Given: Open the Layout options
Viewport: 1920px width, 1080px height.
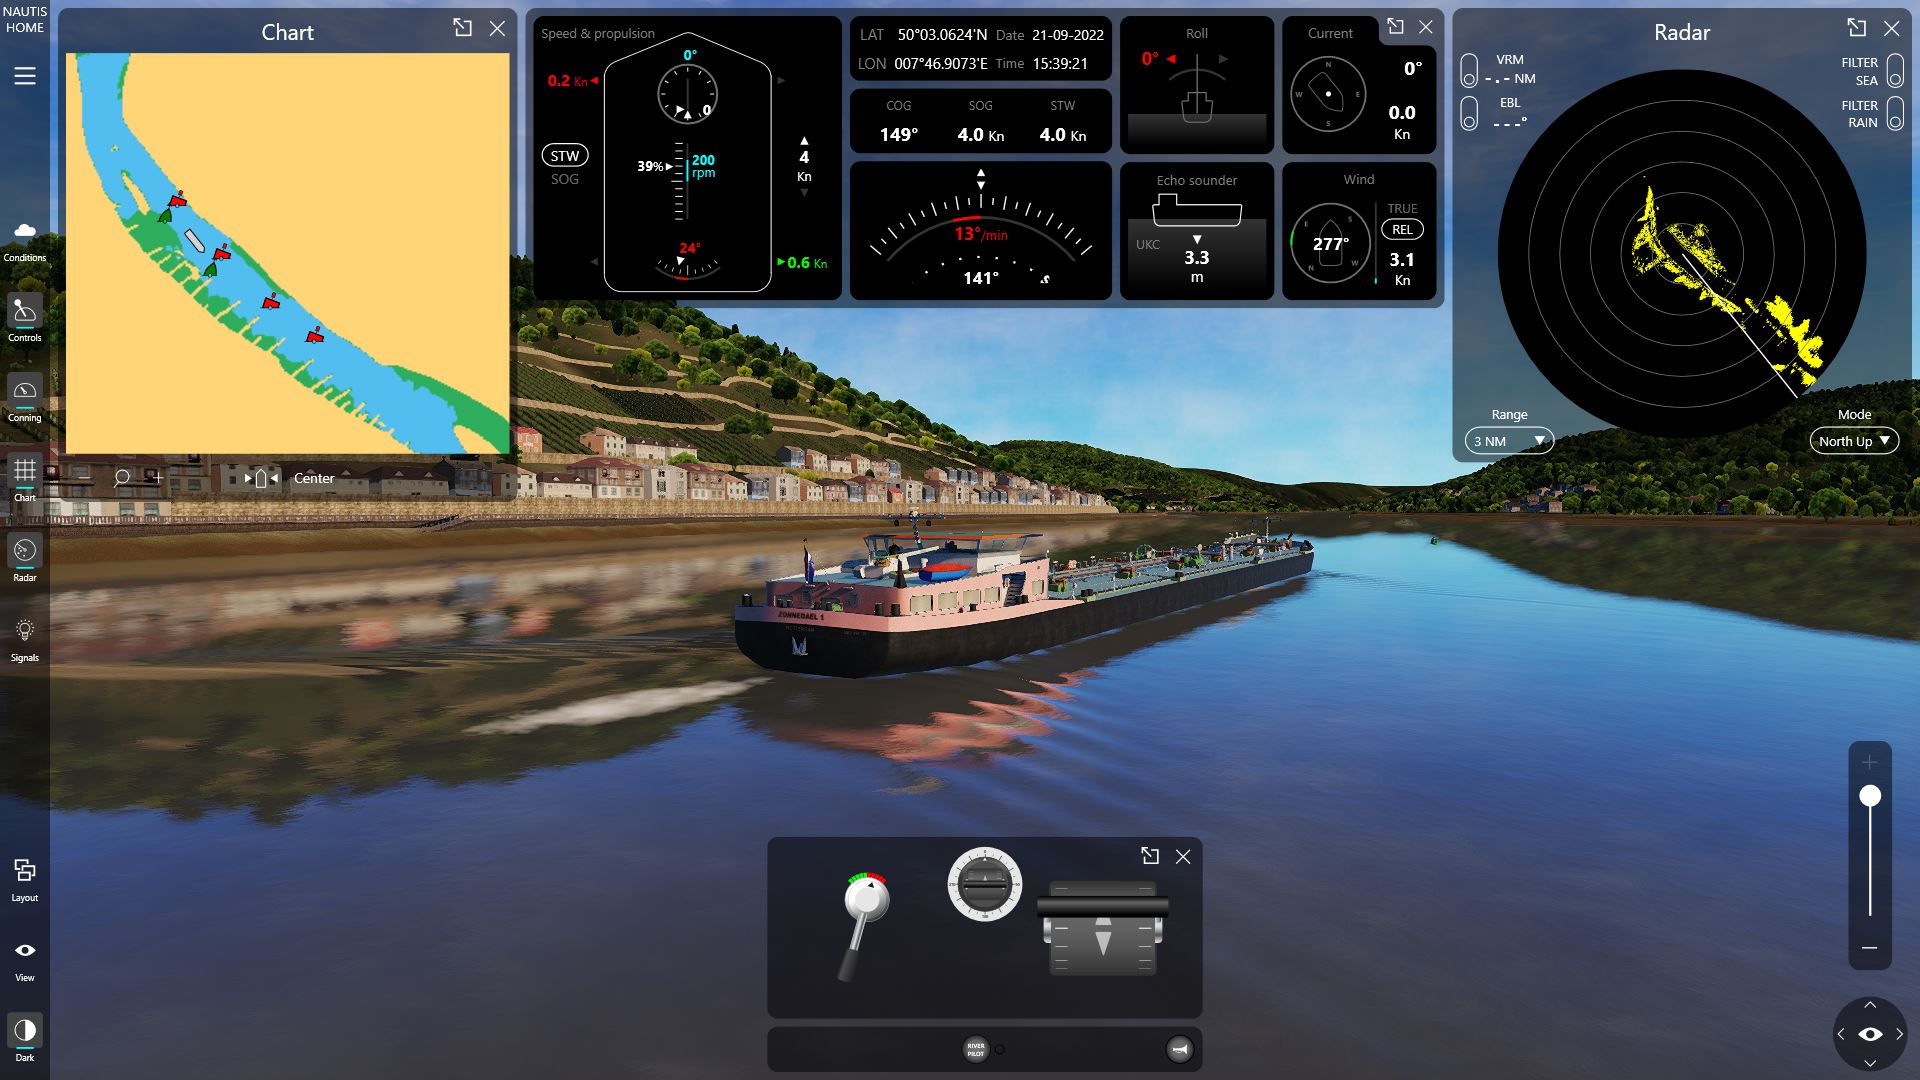Looking at the screenshot, I should (25, 878).
